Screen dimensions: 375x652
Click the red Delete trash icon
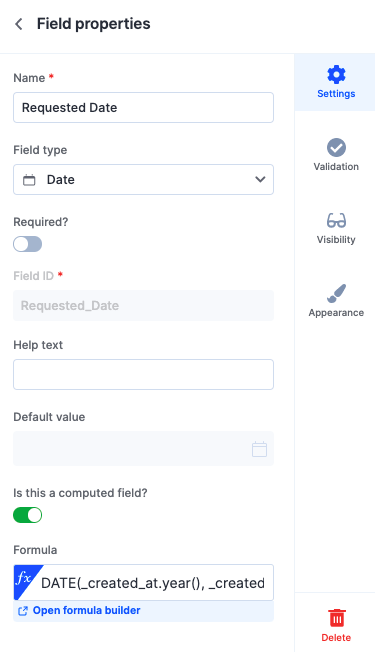[336, 617]
